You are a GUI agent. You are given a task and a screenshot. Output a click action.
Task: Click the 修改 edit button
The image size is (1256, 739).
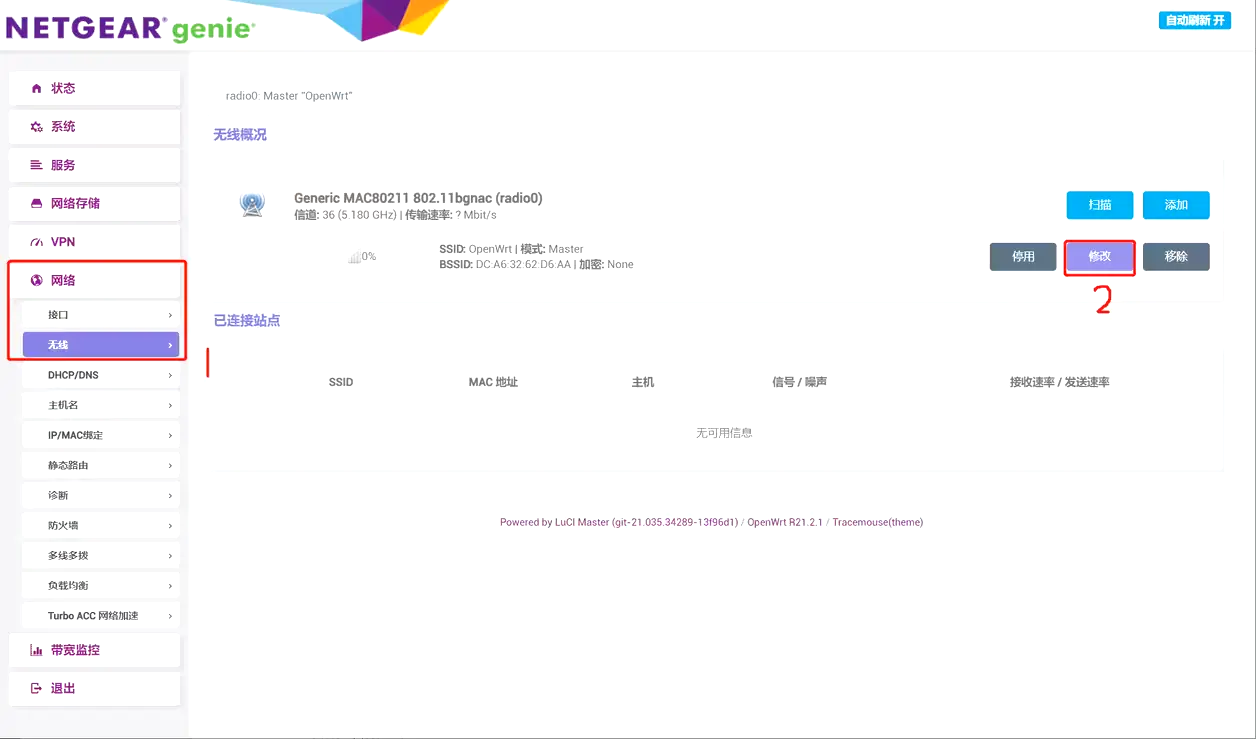click(x=1099, y=257)
